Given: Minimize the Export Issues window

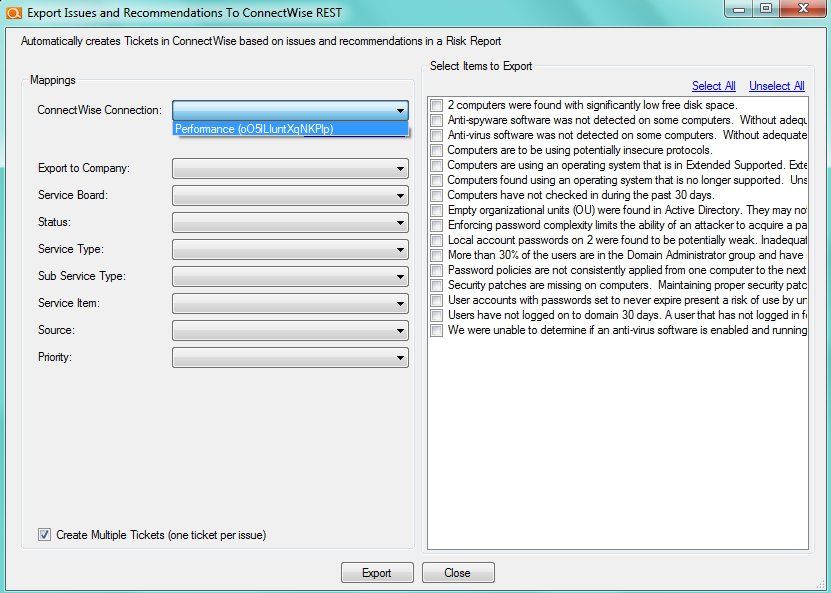Looking at the screenshot, I should click(740, 9).
